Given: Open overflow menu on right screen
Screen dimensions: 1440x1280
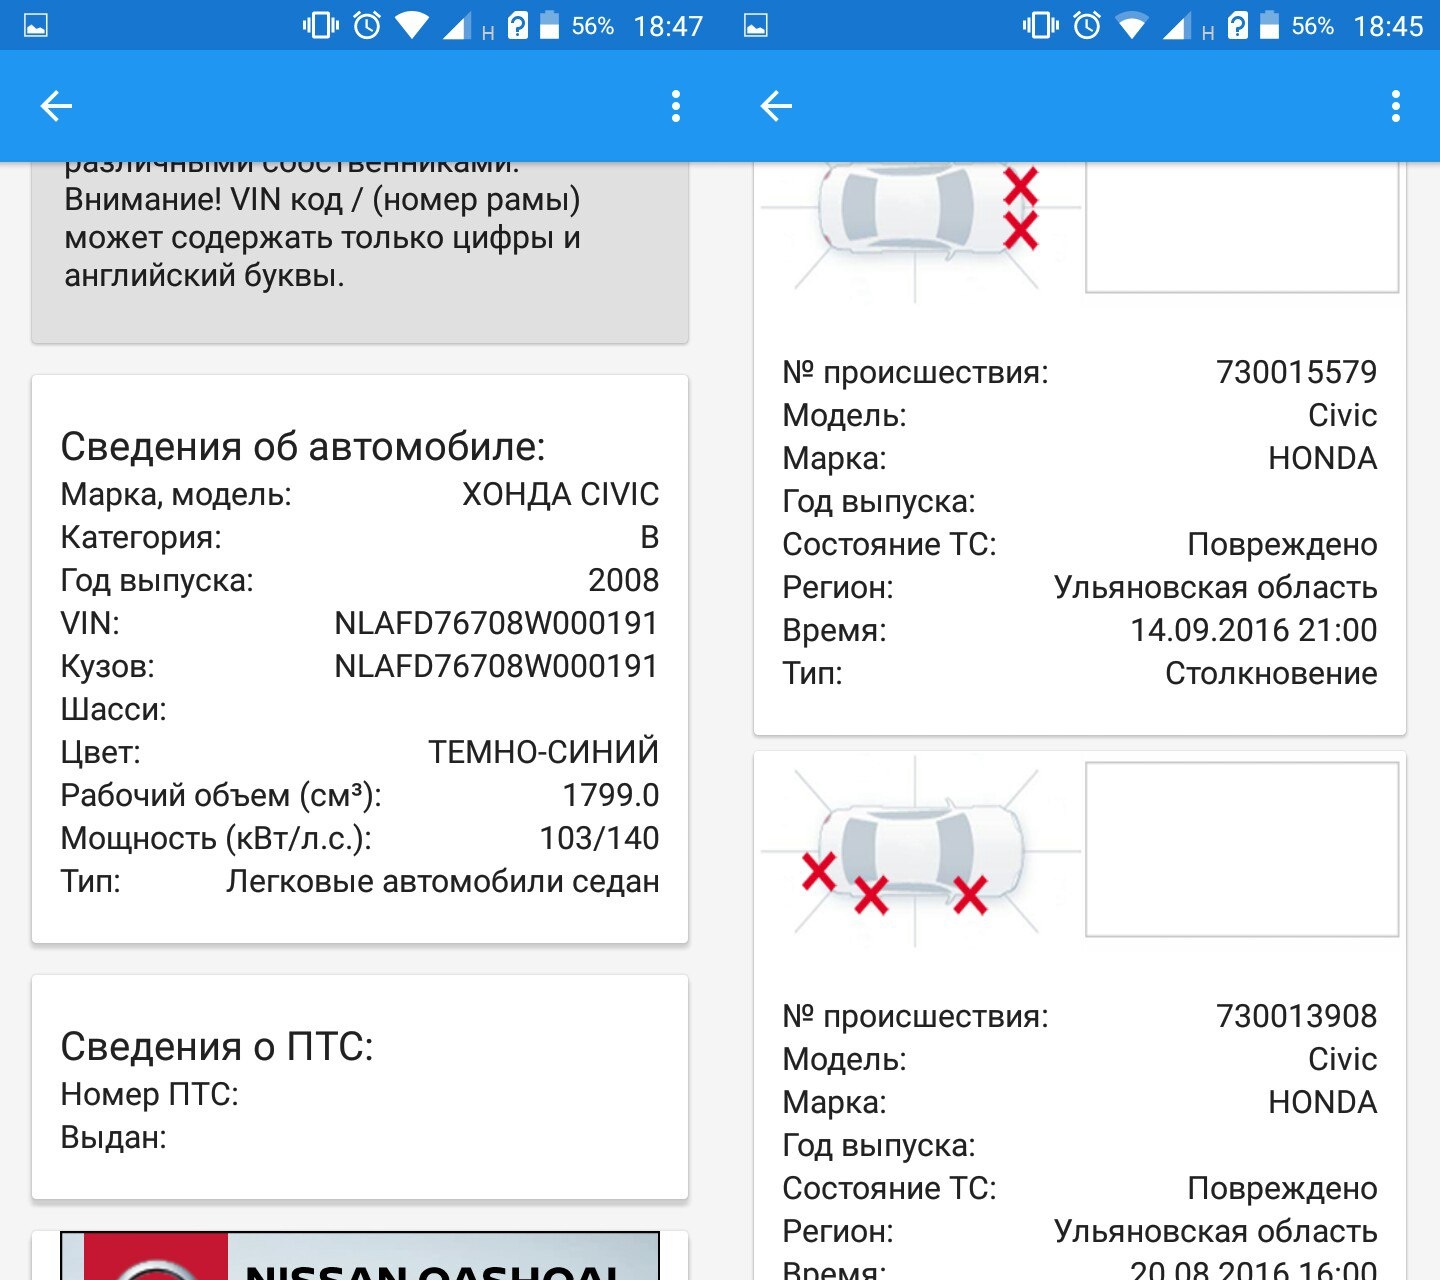Looking at the screenshot, I should (1396, 106).
